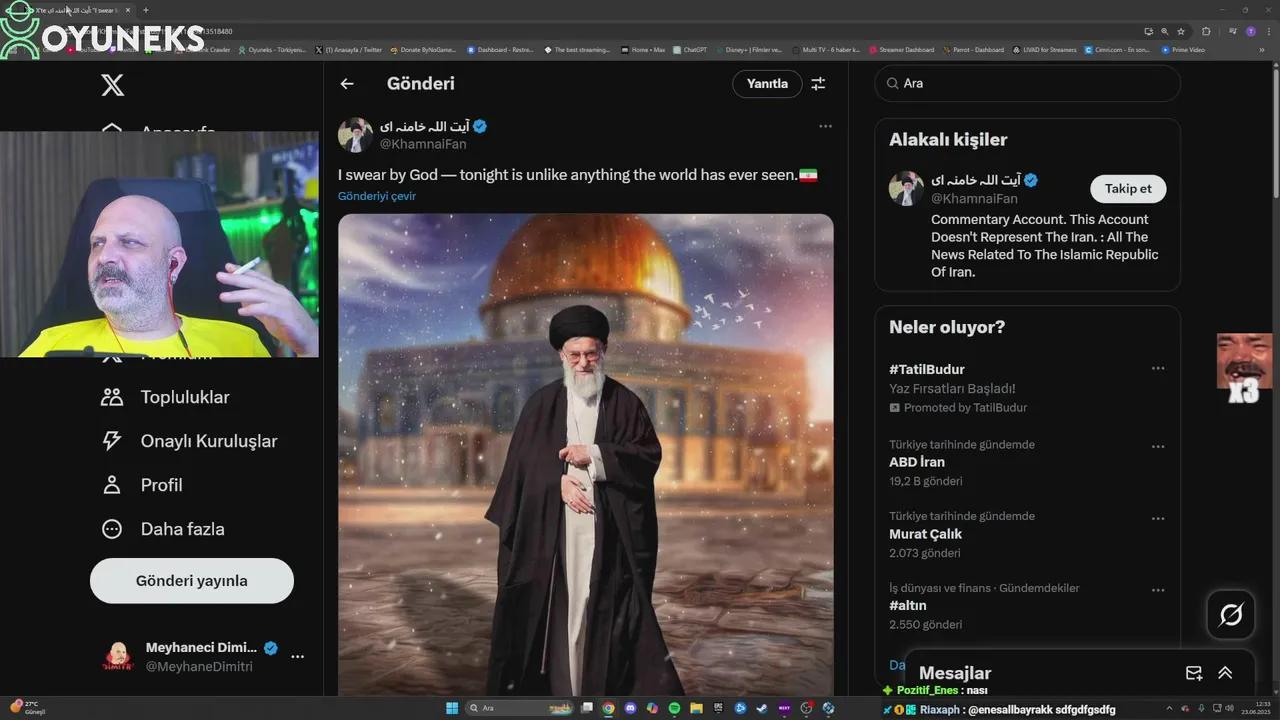The height and width of the screenshot is (720, 1280).
Task: Open the LIVAD for Streamers bookmark
Action: pos(1044,49)
